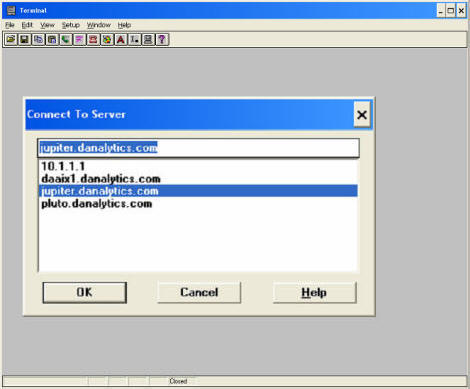Click the Save floppy disk icon
This screenshot has height=389, width=470.
point(24,40)
